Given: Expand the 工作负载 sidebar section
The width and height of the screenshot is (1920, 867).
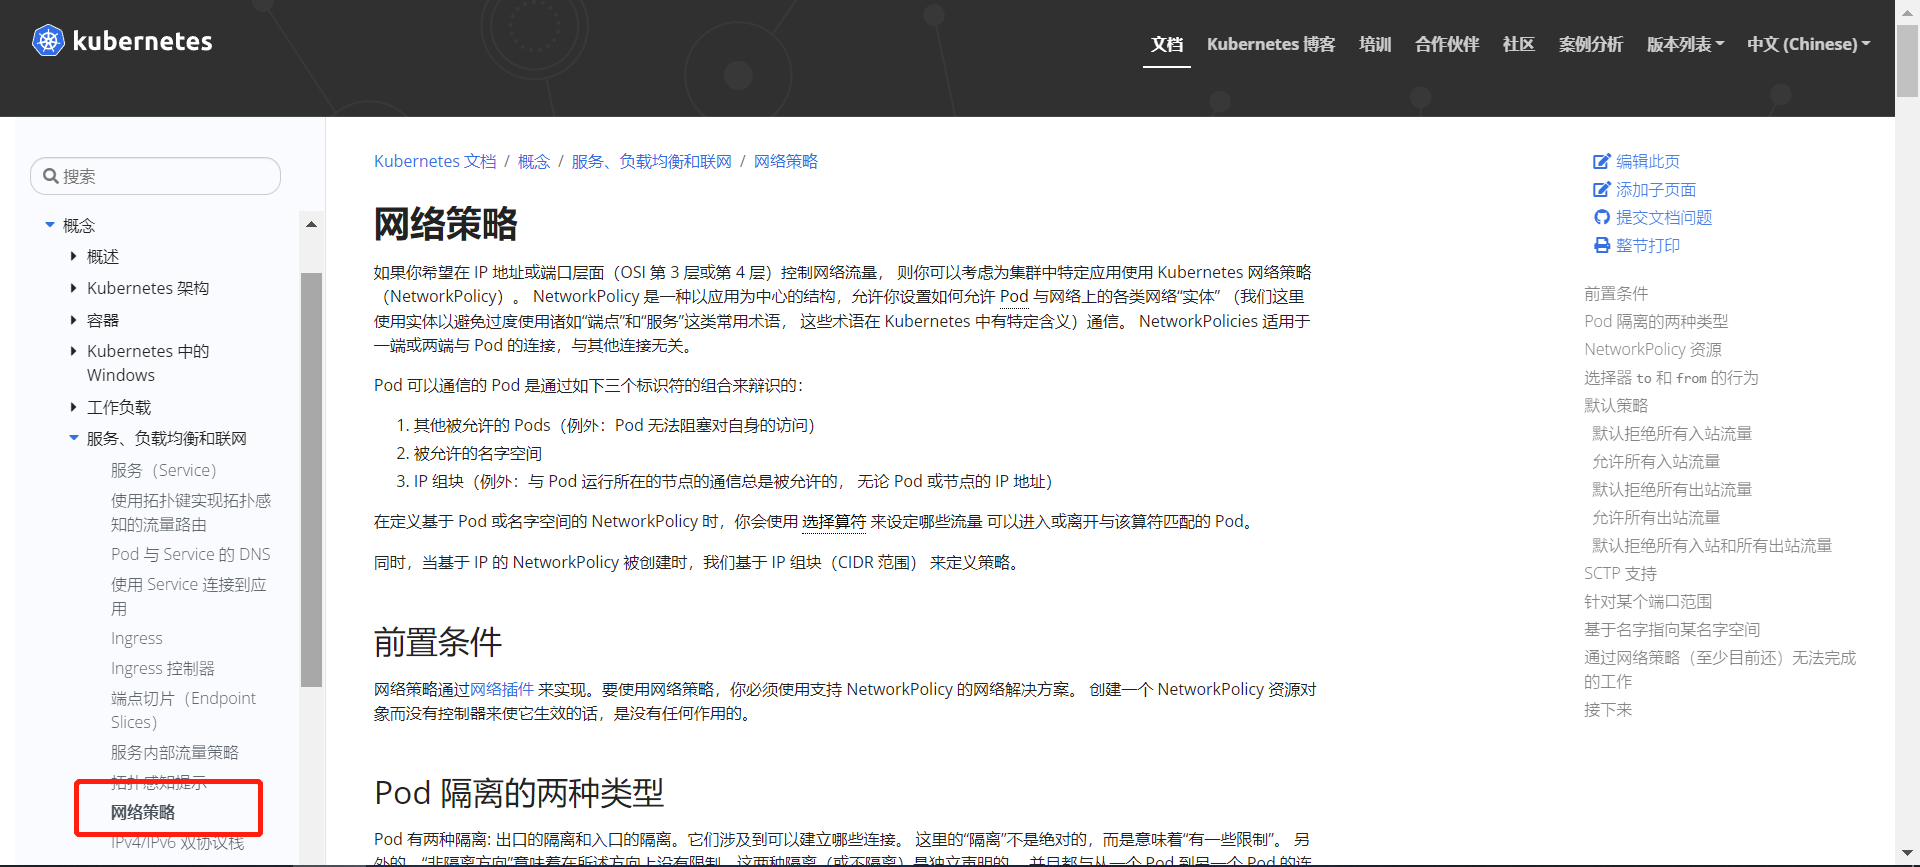Looking at the screenshot, I should coord(73,407).
